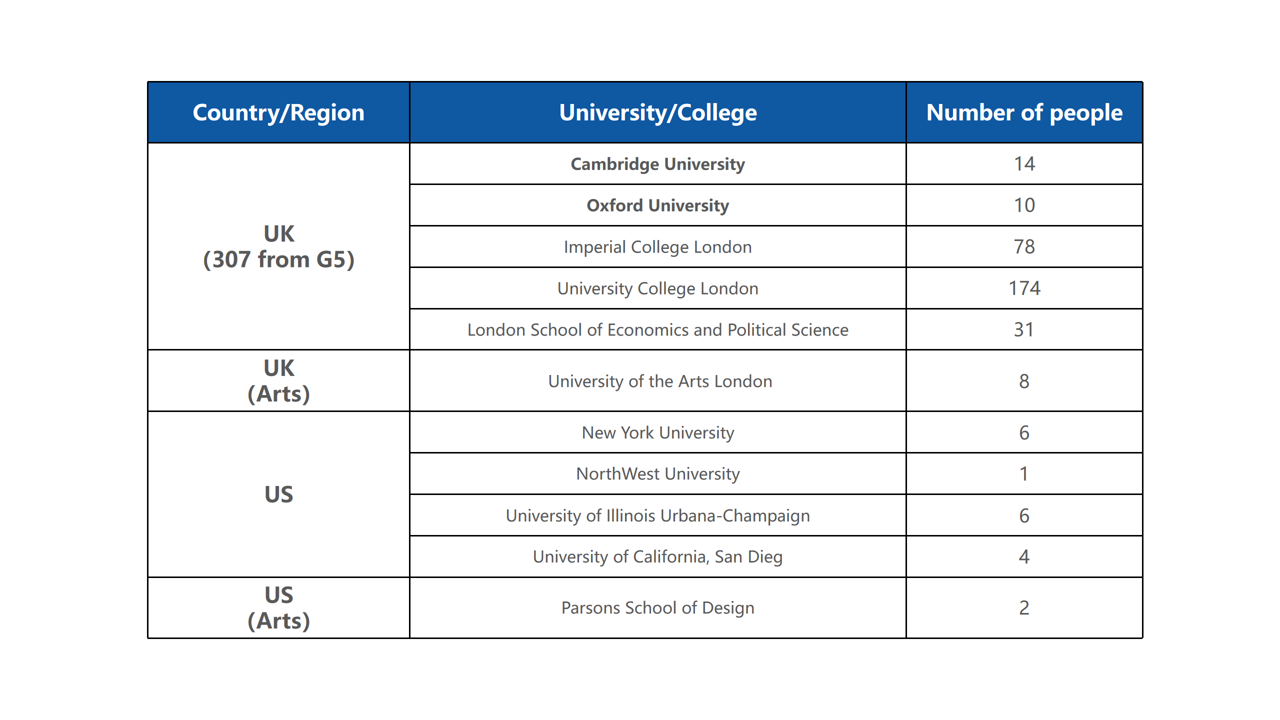This screenshot has height=720, width=1280.
Task: Select the UK (307 from G5) cell
Action: click(279, 247)
